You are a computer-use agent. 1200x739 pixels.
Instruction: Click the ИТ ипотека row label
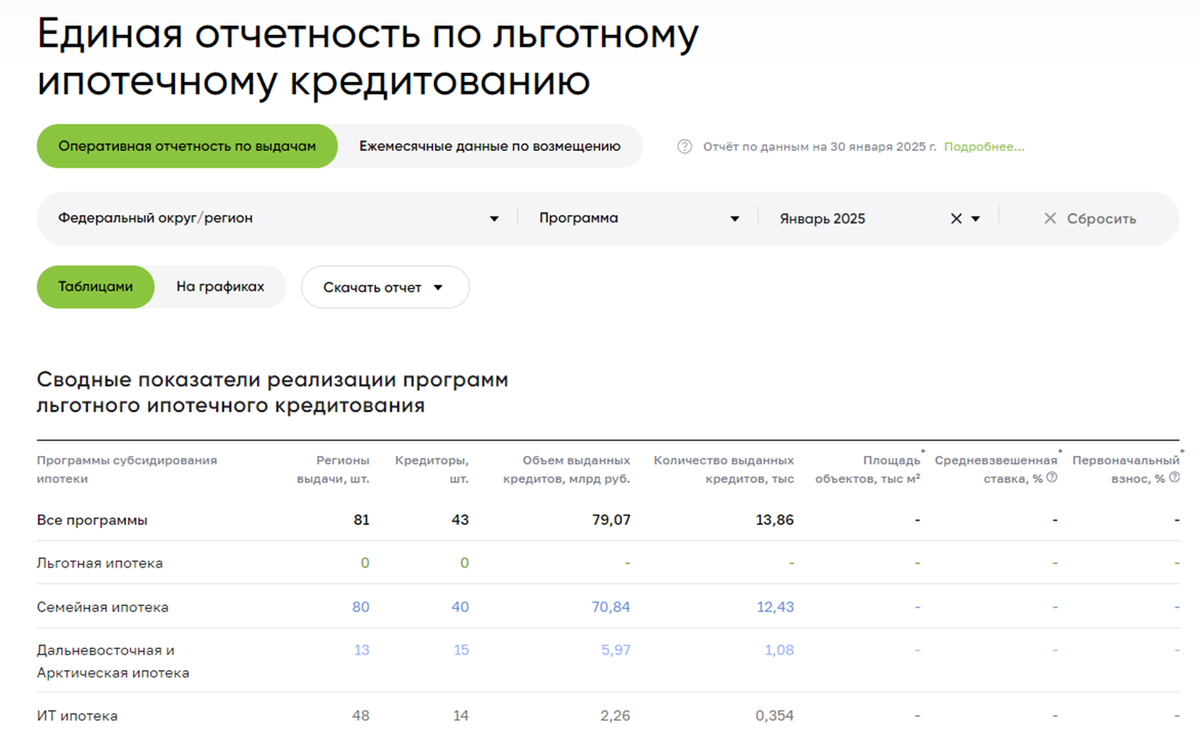point(77,716)
